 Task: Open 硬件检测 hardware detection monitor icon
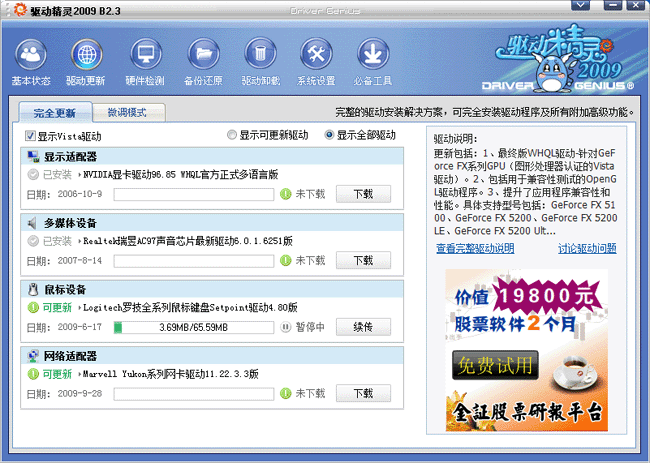coord(146,55)
